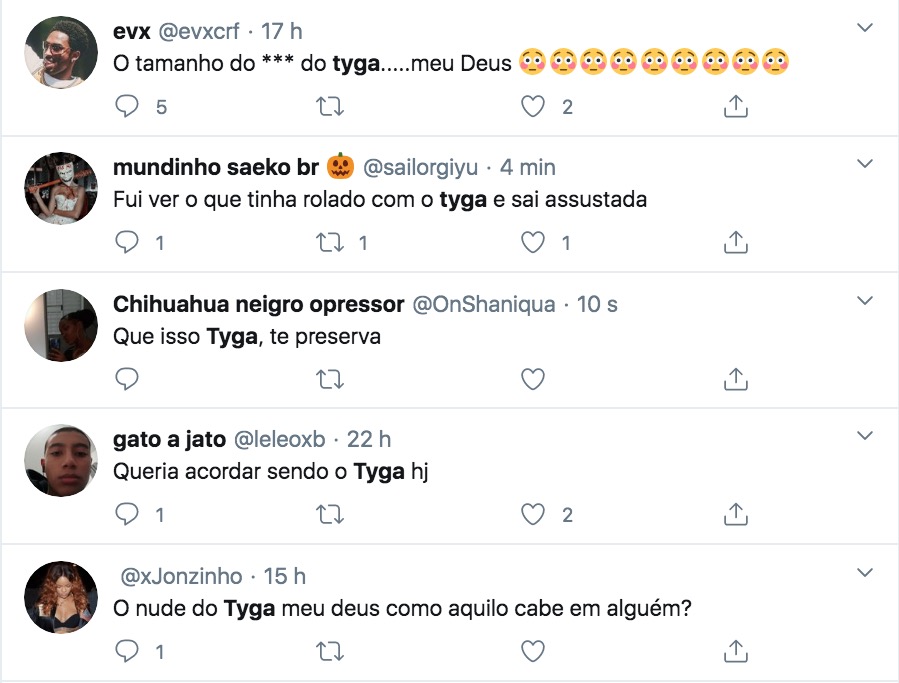The image size is (899, 683).
Task: Like Chihuahua neigro opressor's tweet
Action: 532,379
